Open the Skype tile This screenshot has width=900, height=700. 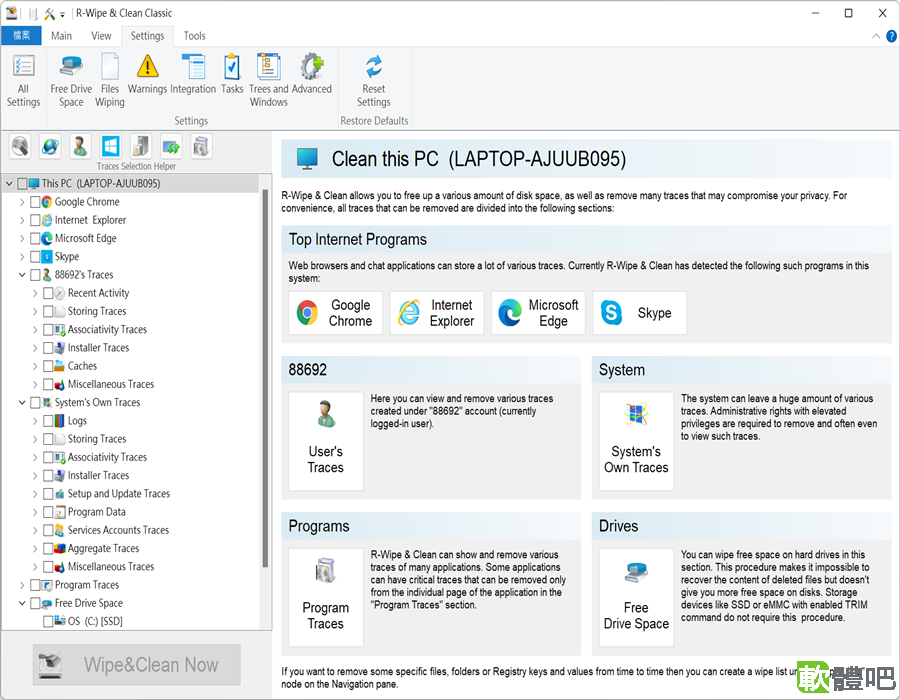point(639,313)
